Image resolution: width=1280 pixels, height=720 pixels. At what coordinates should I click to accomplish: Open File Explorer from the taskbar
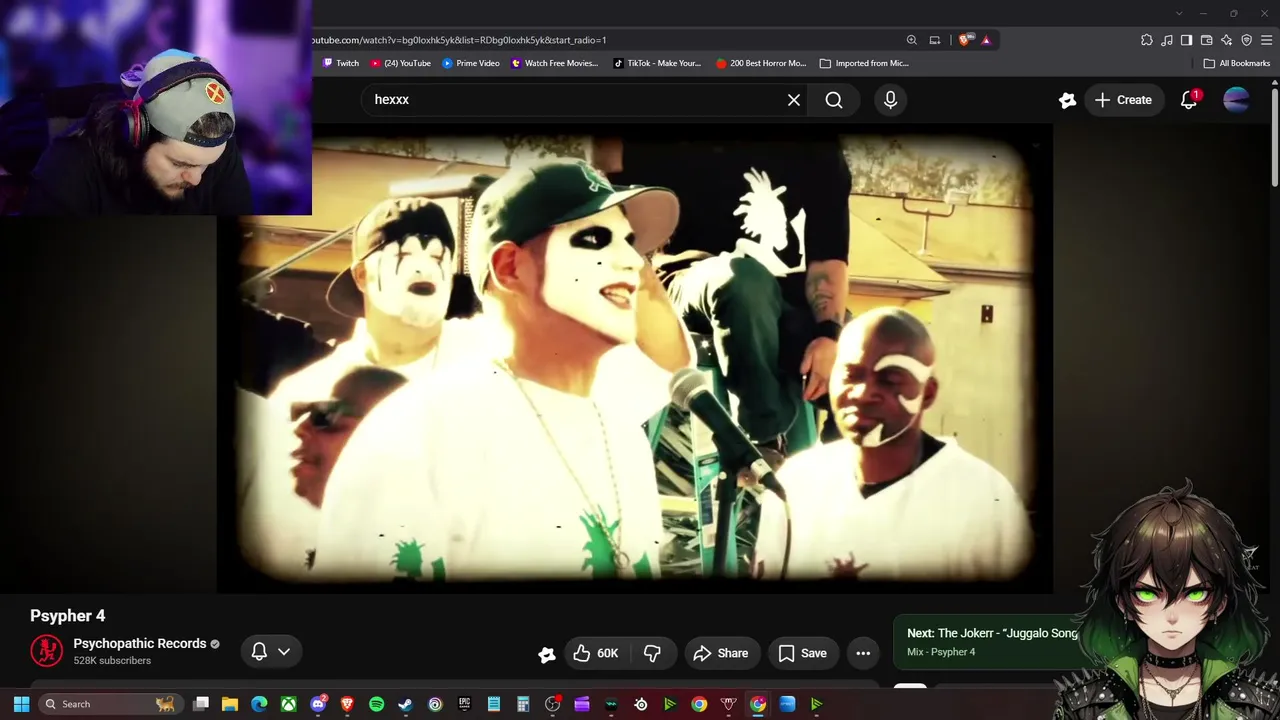point(230,704)
